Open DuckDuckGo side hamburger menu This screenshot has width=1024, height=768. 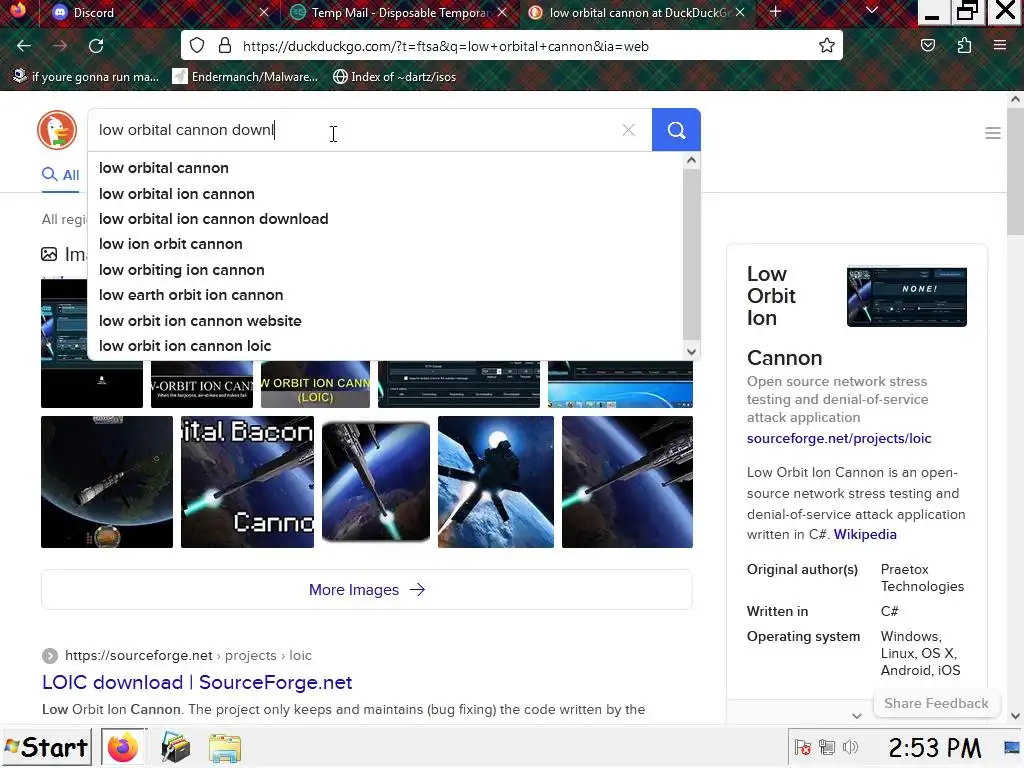point(993,133)
